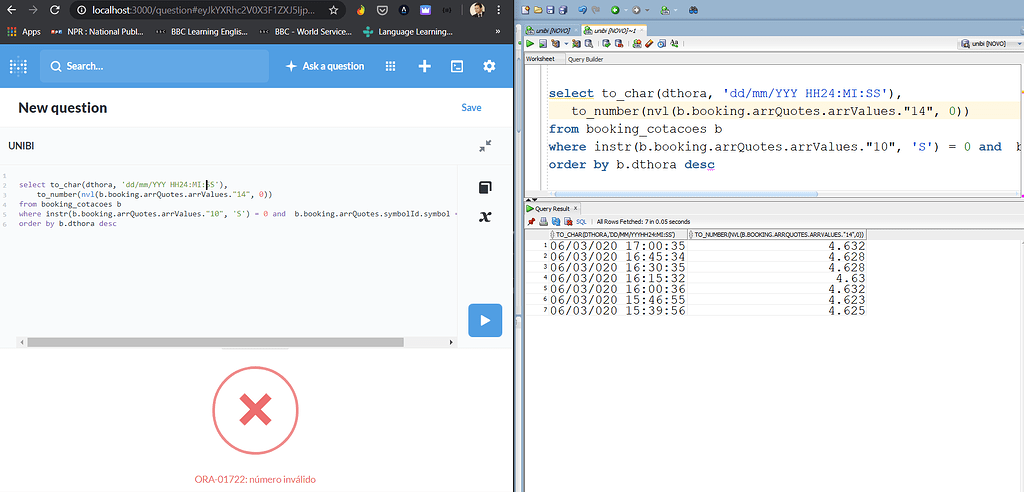Bookmark this page with the star icon
The width and height of the screenshot is (1024, 492).
333,10
